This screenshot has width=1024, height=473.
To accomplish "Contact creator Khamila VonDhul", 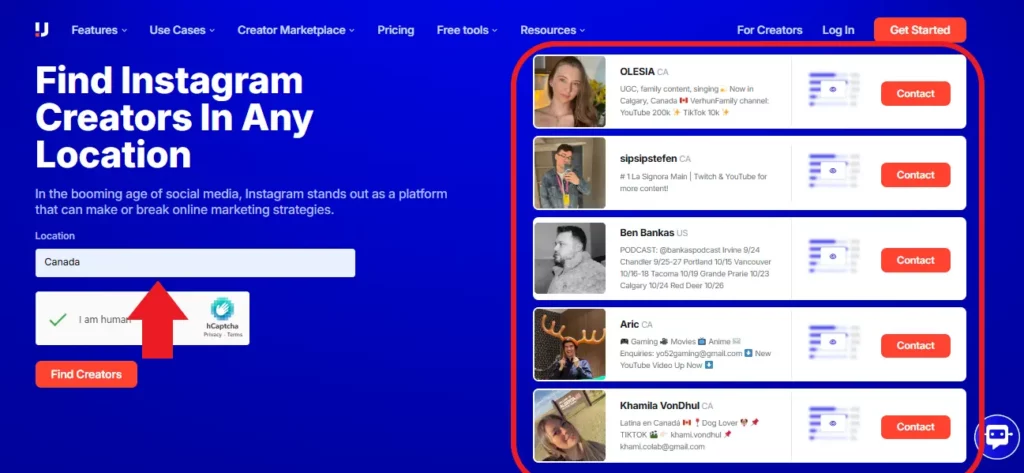I will point(915,427).
